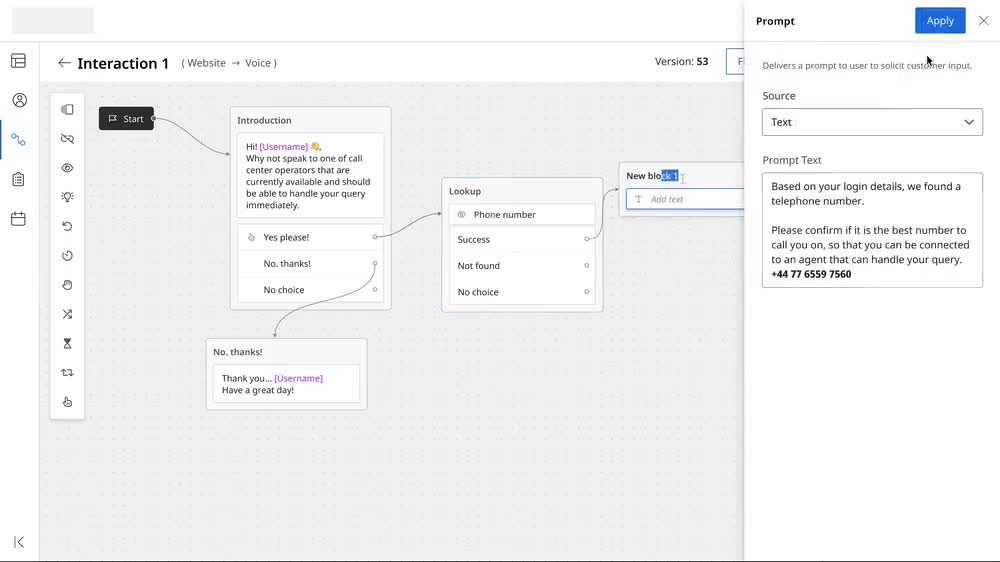Click the Thank you message text
Viewport: 1000px width, 562px height.
pos(286,384)
